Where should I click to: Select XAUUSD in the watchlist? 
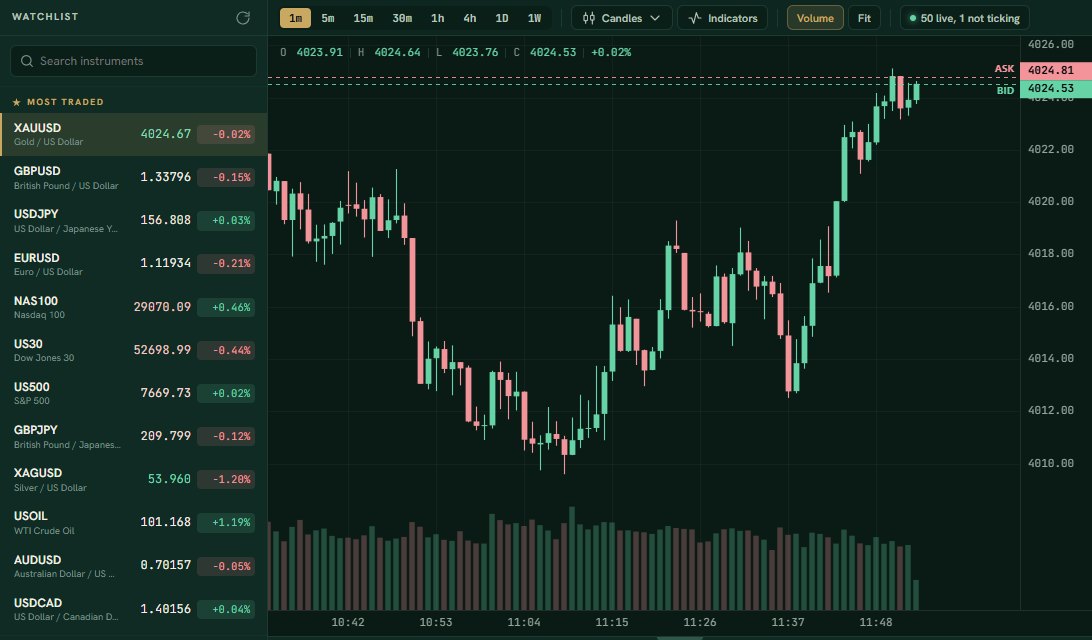tap(134, 134)
